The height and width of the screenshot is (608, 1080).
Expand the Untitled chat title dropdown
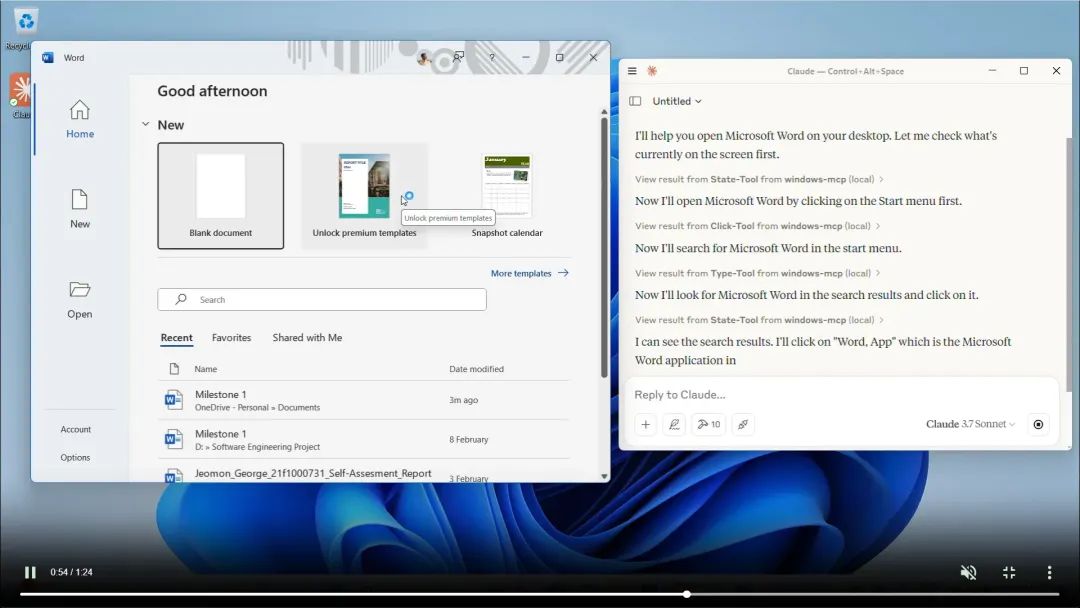click(x=677, y=101)
